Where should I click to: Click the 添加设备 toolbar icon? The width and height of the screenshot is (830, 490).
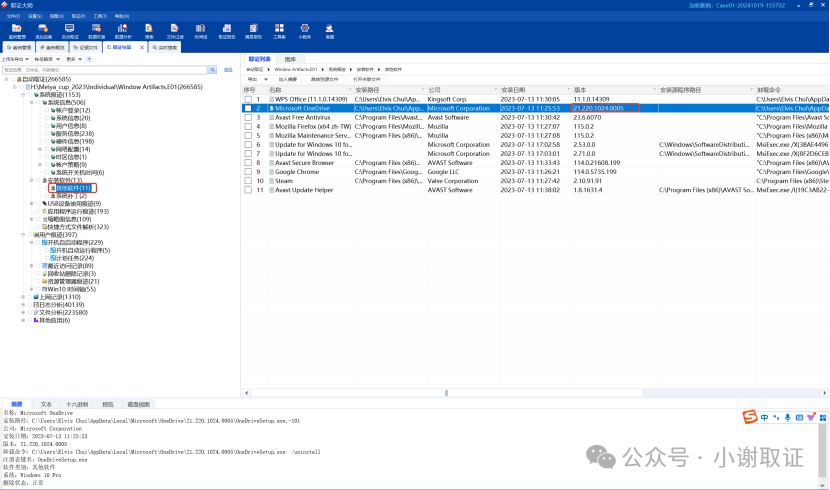coord(43,31)
